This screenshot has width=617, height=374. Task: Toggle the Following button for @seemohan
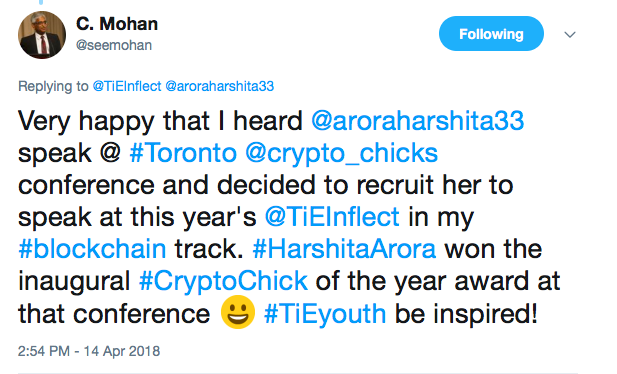[491, 34]
